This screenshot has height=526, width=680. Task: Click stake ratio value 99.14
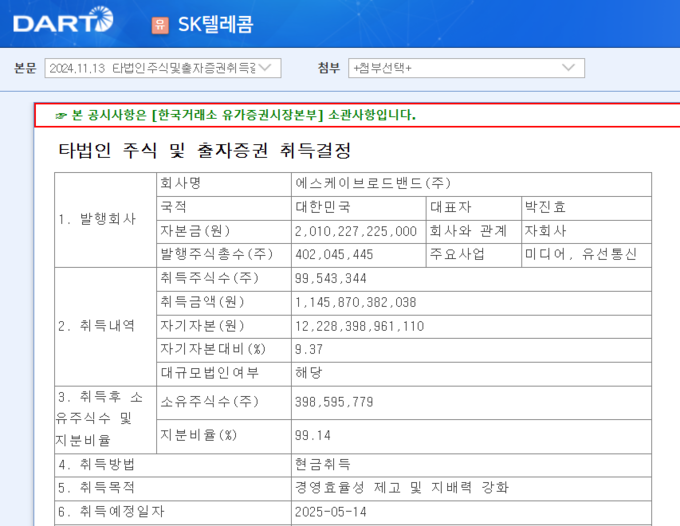pos(313,435)
